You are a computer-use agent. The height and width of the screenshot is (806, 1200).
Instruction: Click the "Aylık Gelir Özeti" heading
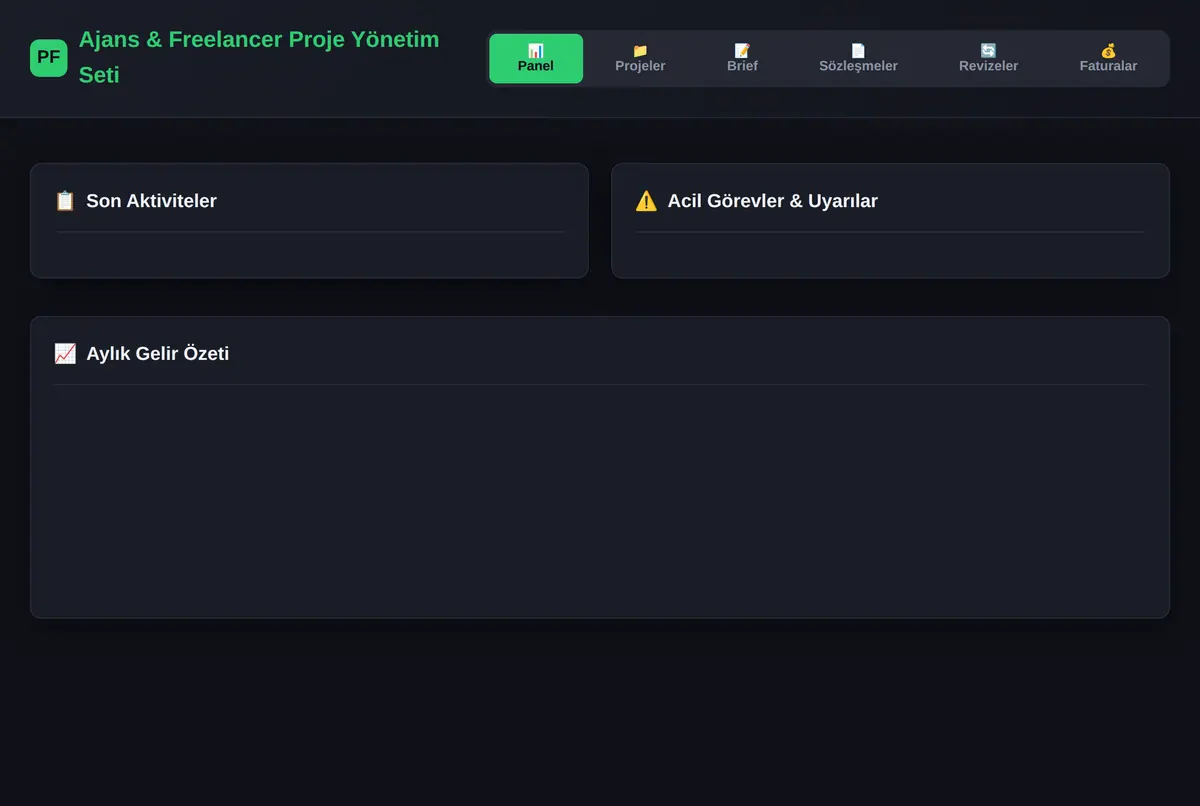point(157,354)
